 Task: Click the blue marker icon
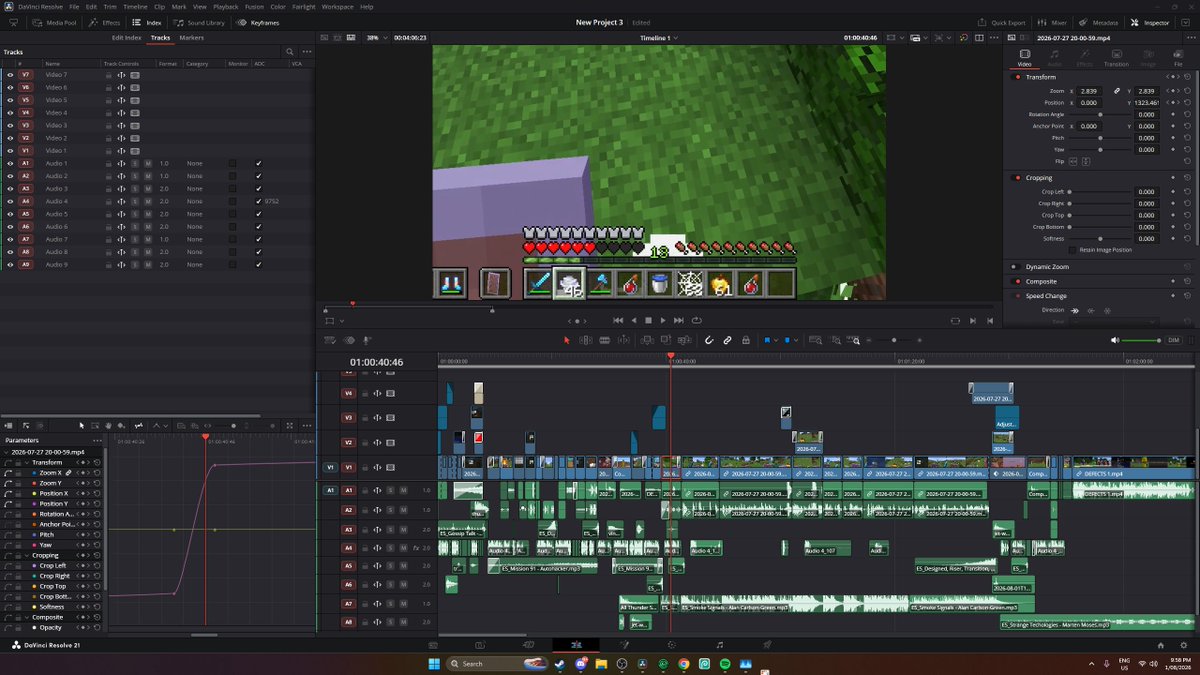tap(788, 340)
